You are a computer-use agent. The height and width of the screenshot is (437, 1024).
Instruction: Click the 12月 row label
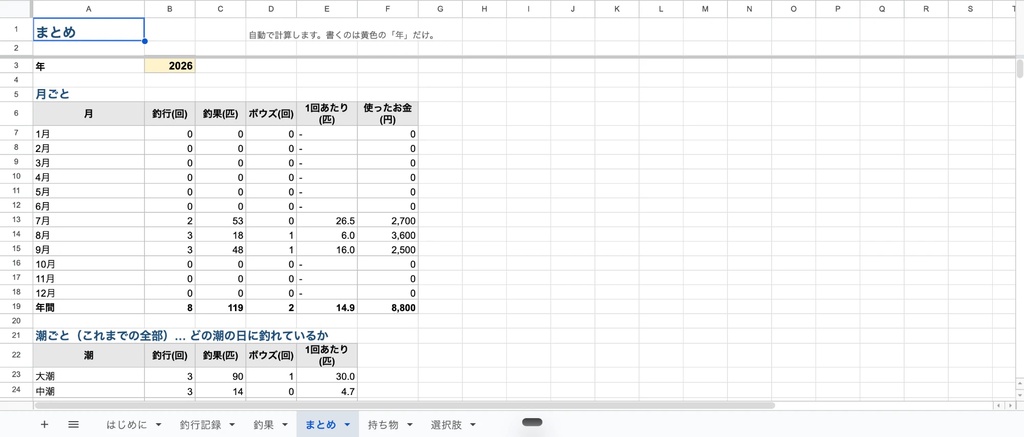point(89,293)
